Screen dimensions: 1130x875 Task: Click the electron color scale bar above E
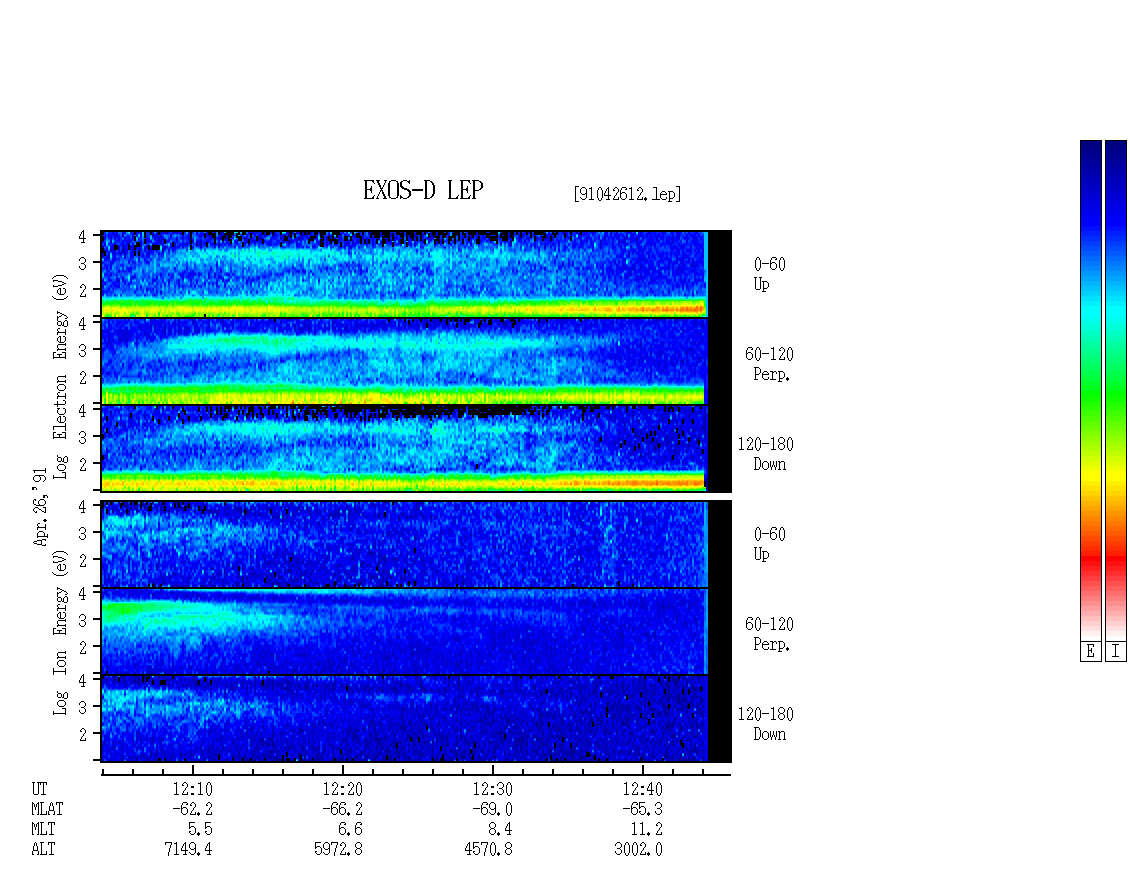click(x=1090, y=390)
